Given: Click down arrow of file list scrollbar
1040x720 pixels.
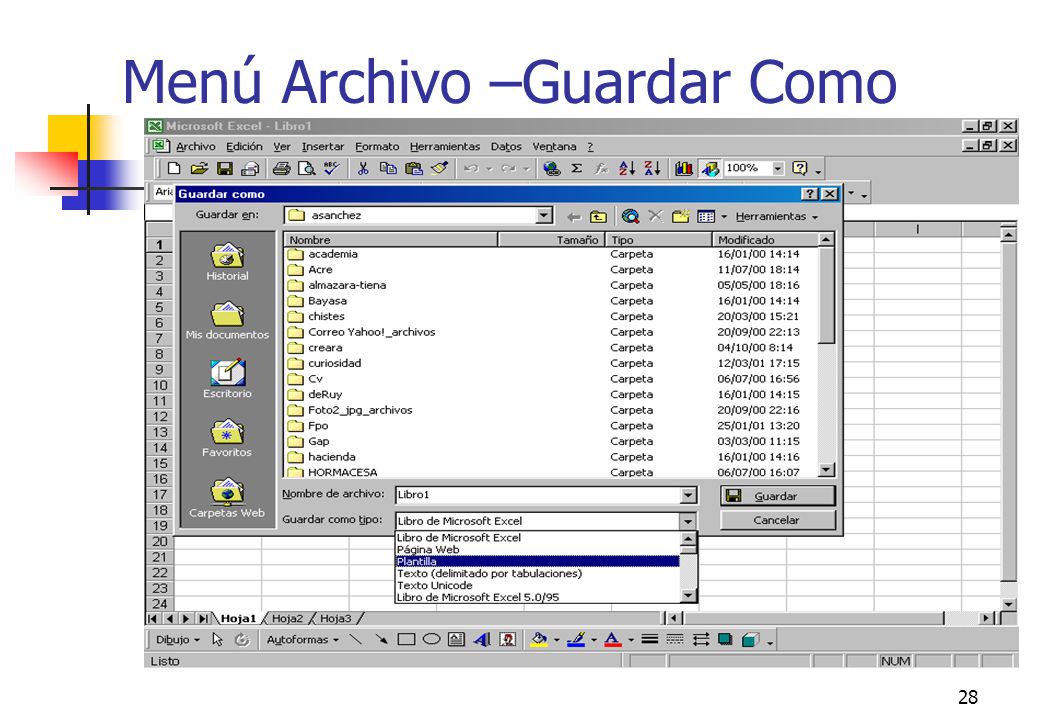Looking at the screenshot, I should (x=826, y=470).
